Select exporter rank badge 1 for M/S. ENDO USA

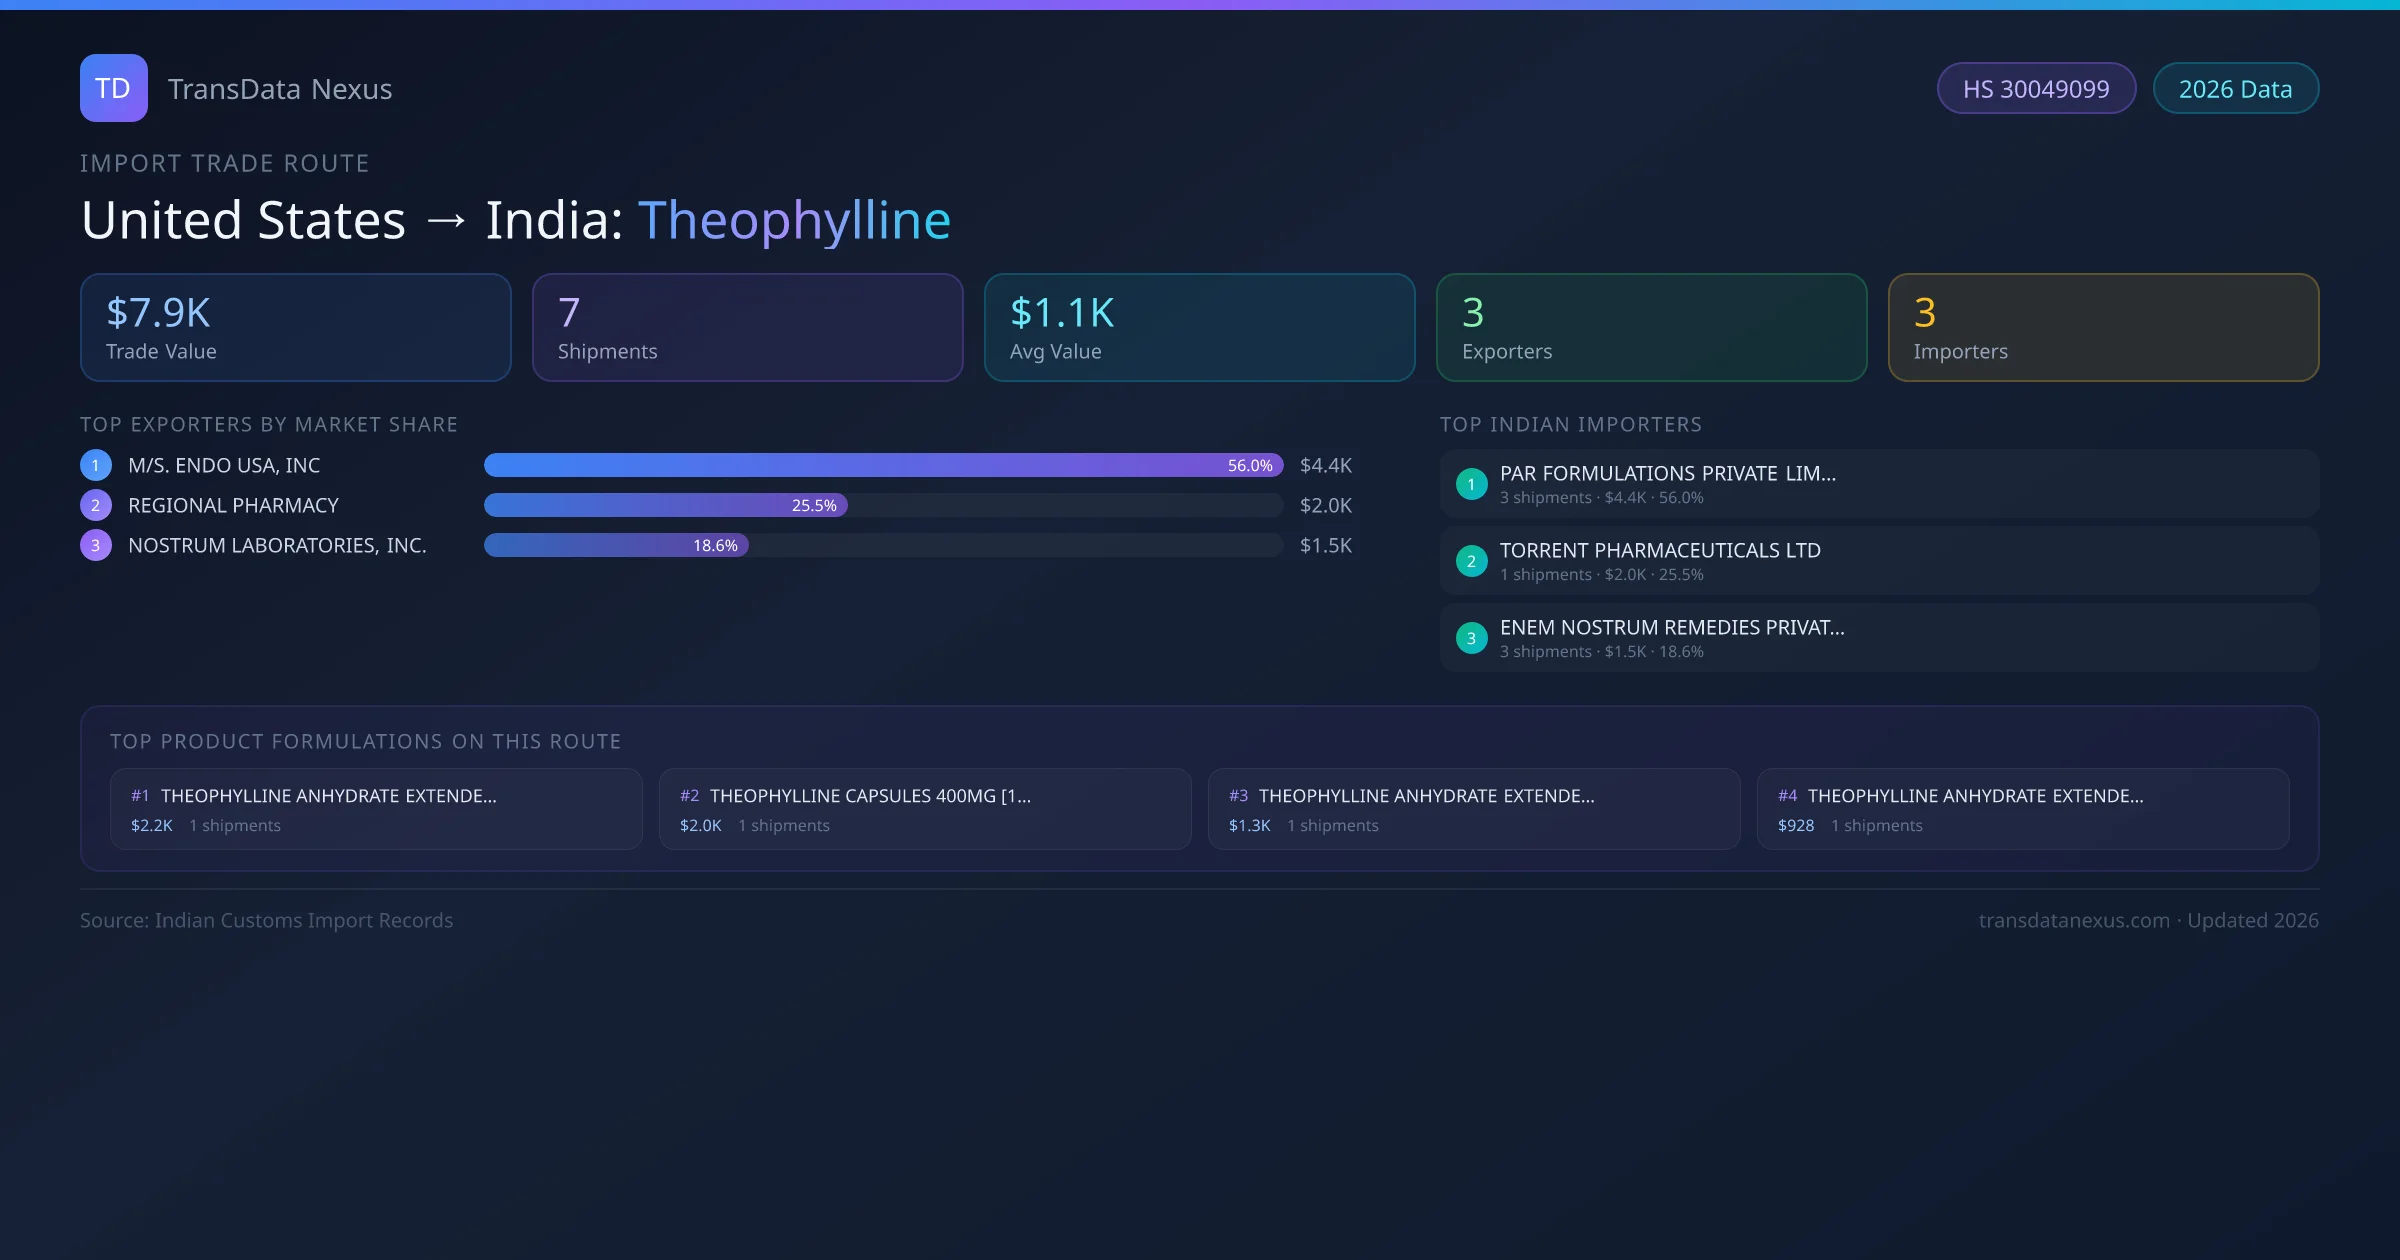pos(95,464)
